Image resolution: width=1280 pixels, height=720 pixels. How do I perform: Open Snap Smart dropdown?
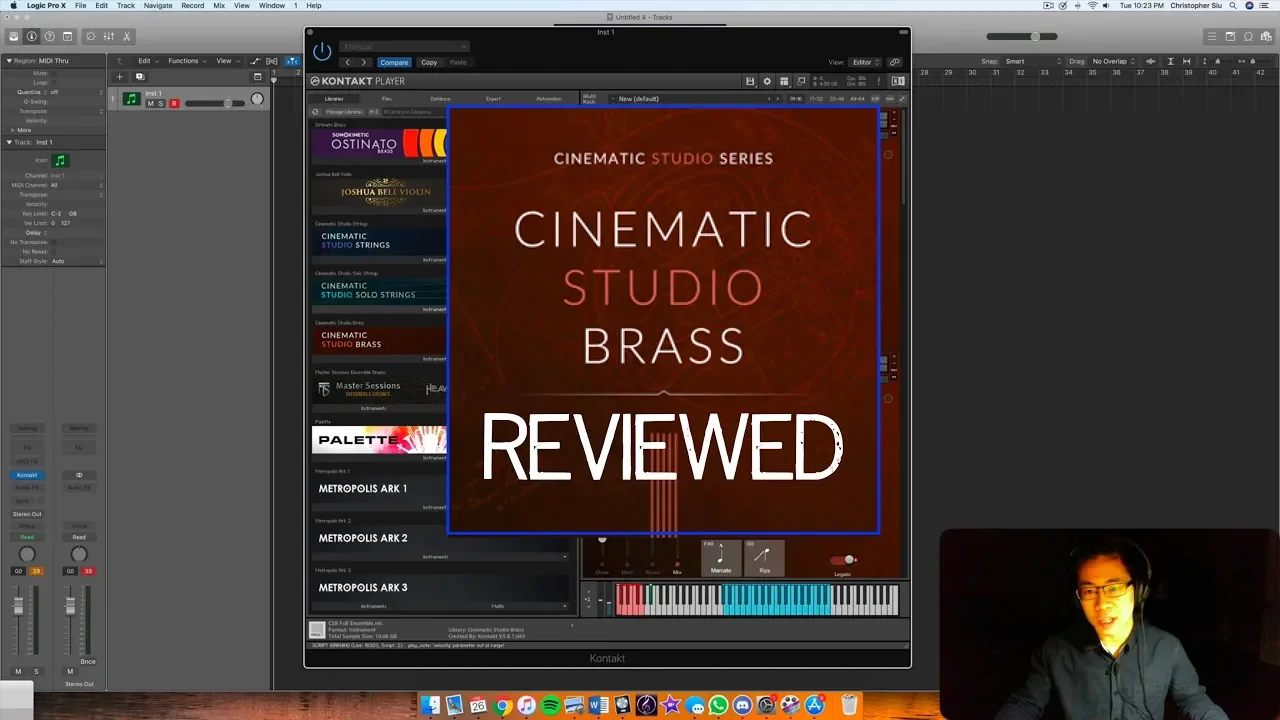point(1032,61)
